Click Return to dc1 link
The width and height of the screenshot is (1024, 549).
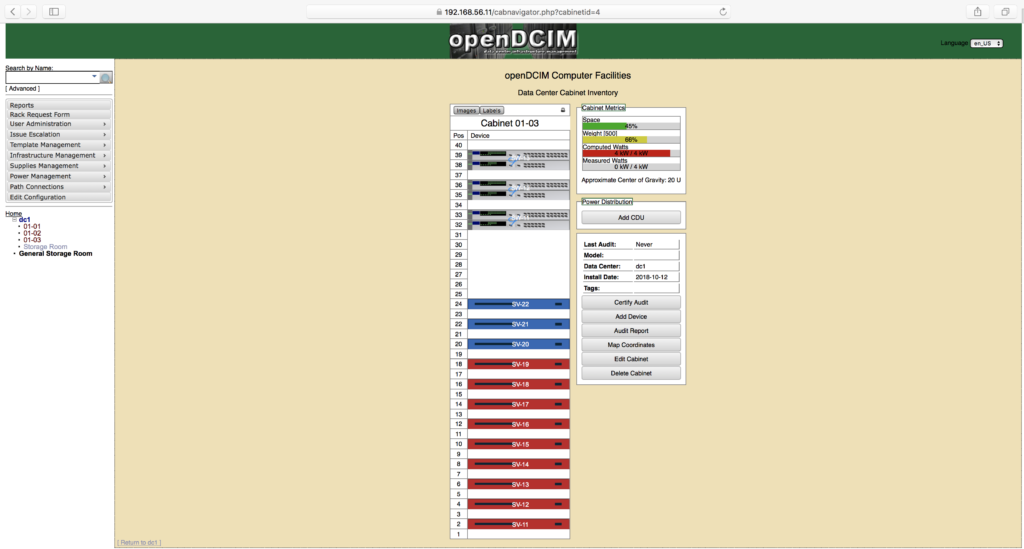pyautogui.click(x=139, y=542)
